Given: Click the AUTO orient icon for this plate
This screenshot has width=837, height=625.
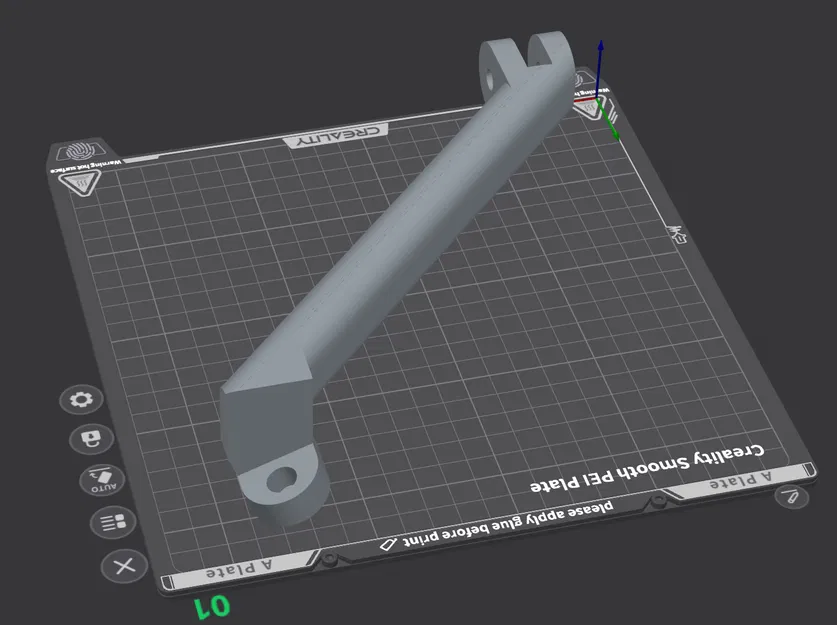Looking at the screenshot, I should [102, 480].
